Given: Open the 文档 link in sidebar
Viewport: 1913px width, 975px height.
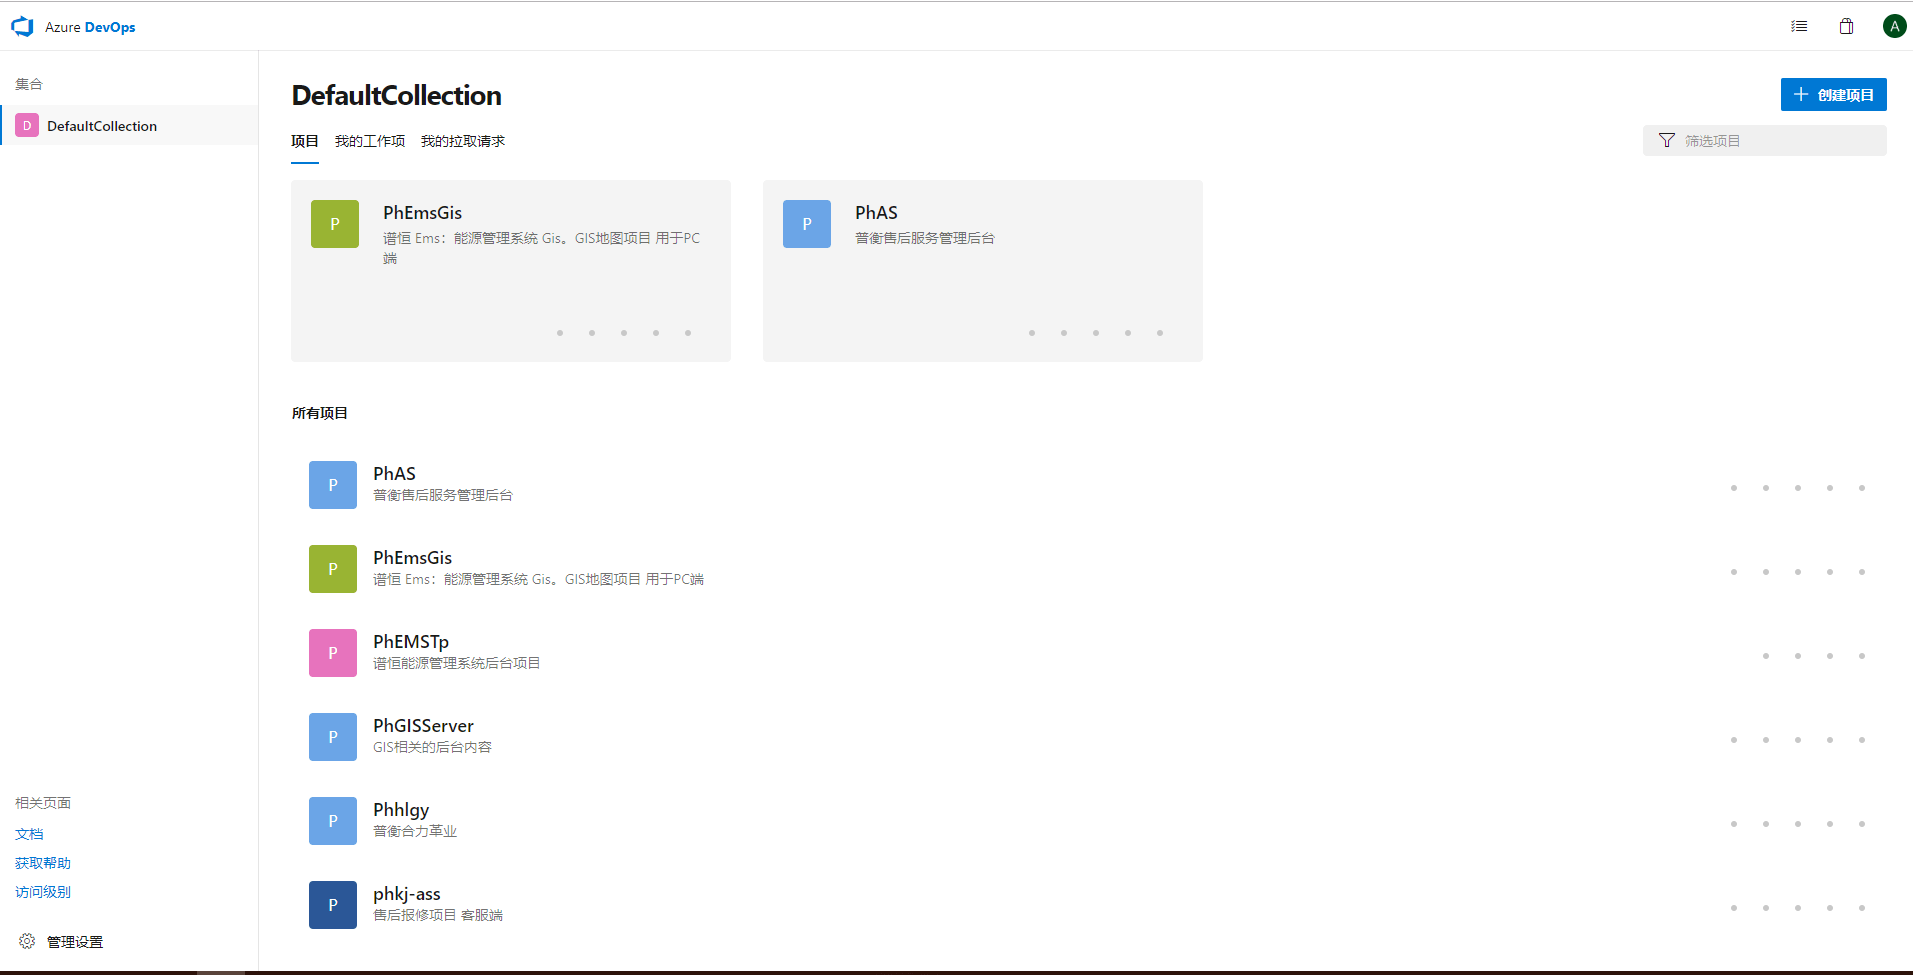Looking at the screenshot, I should pos(29,834).
